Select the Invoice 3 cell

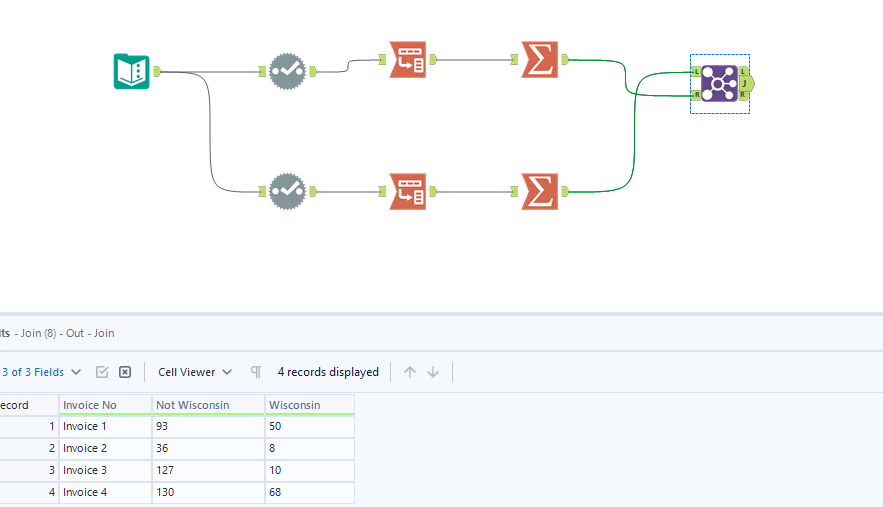click(x=105, y=470)
